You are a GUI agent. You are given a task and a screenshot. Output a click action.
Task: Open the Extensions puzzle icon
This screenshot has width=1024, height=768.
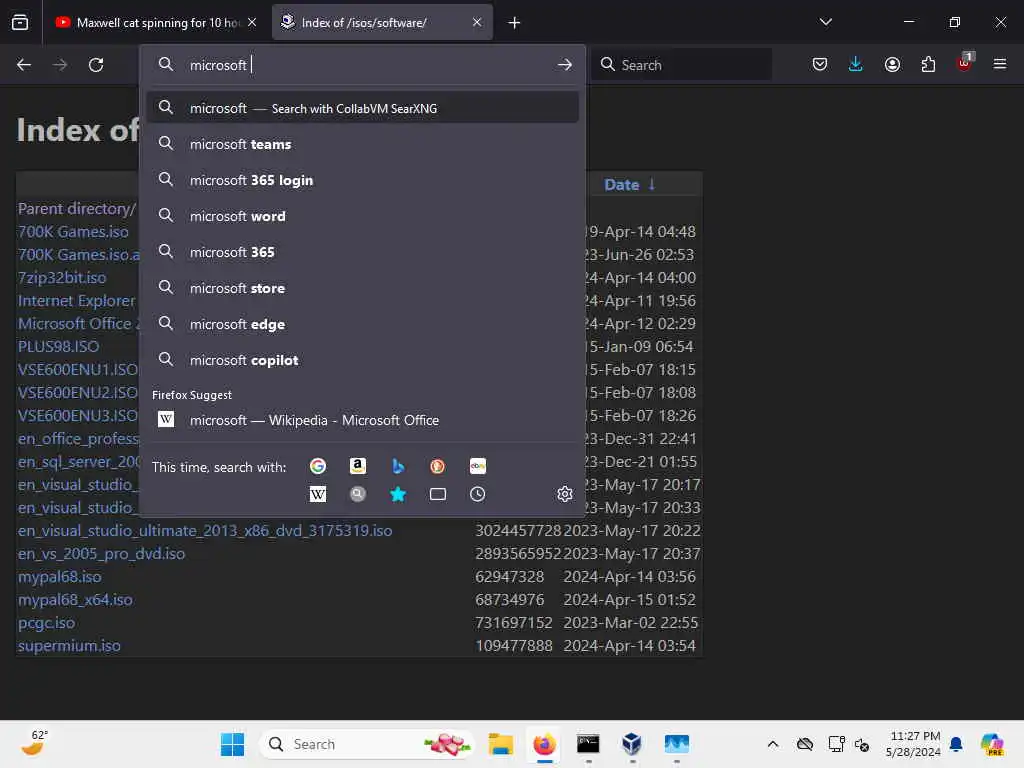click(928, 65)
